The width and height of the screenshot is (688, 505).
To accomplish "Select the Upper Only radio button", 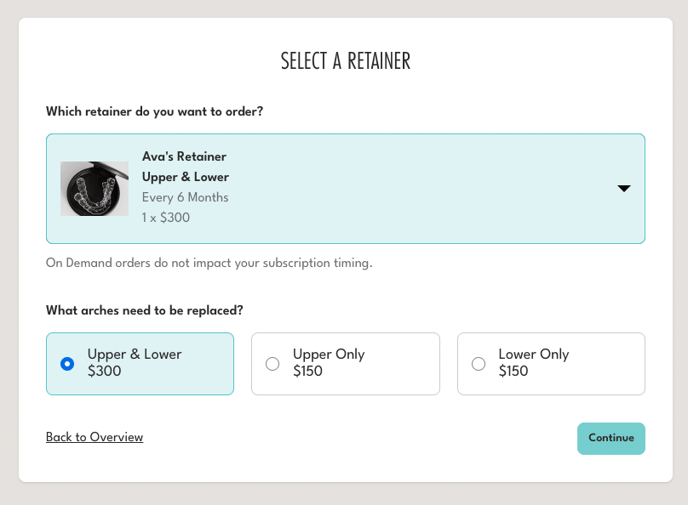I will coord(272,364).
